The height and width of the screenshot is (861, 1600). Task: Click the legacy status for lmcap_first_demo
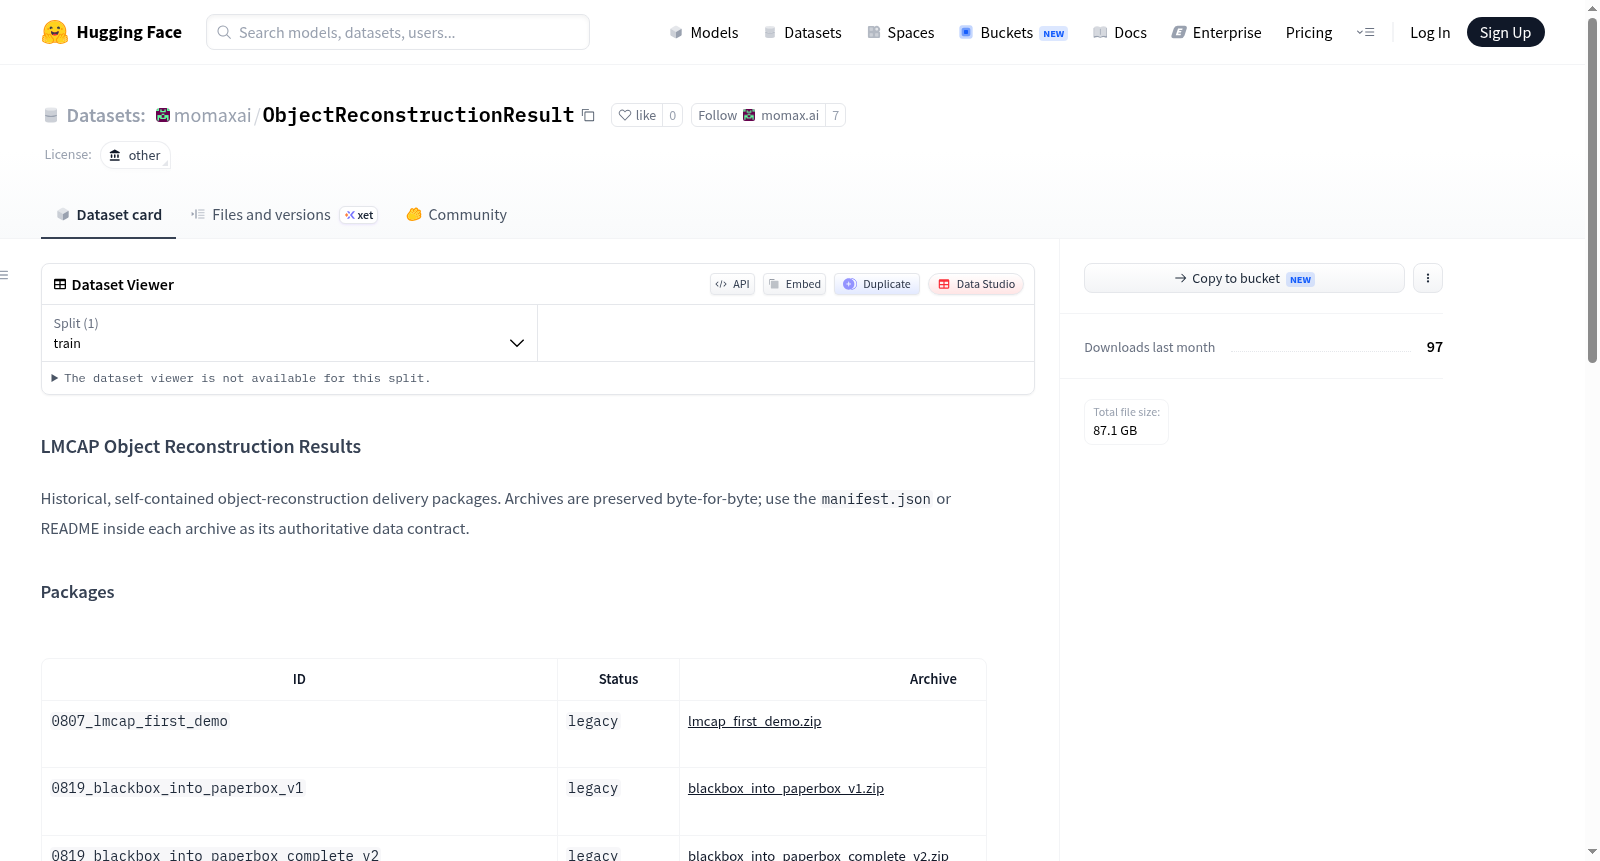click(593, 721)
